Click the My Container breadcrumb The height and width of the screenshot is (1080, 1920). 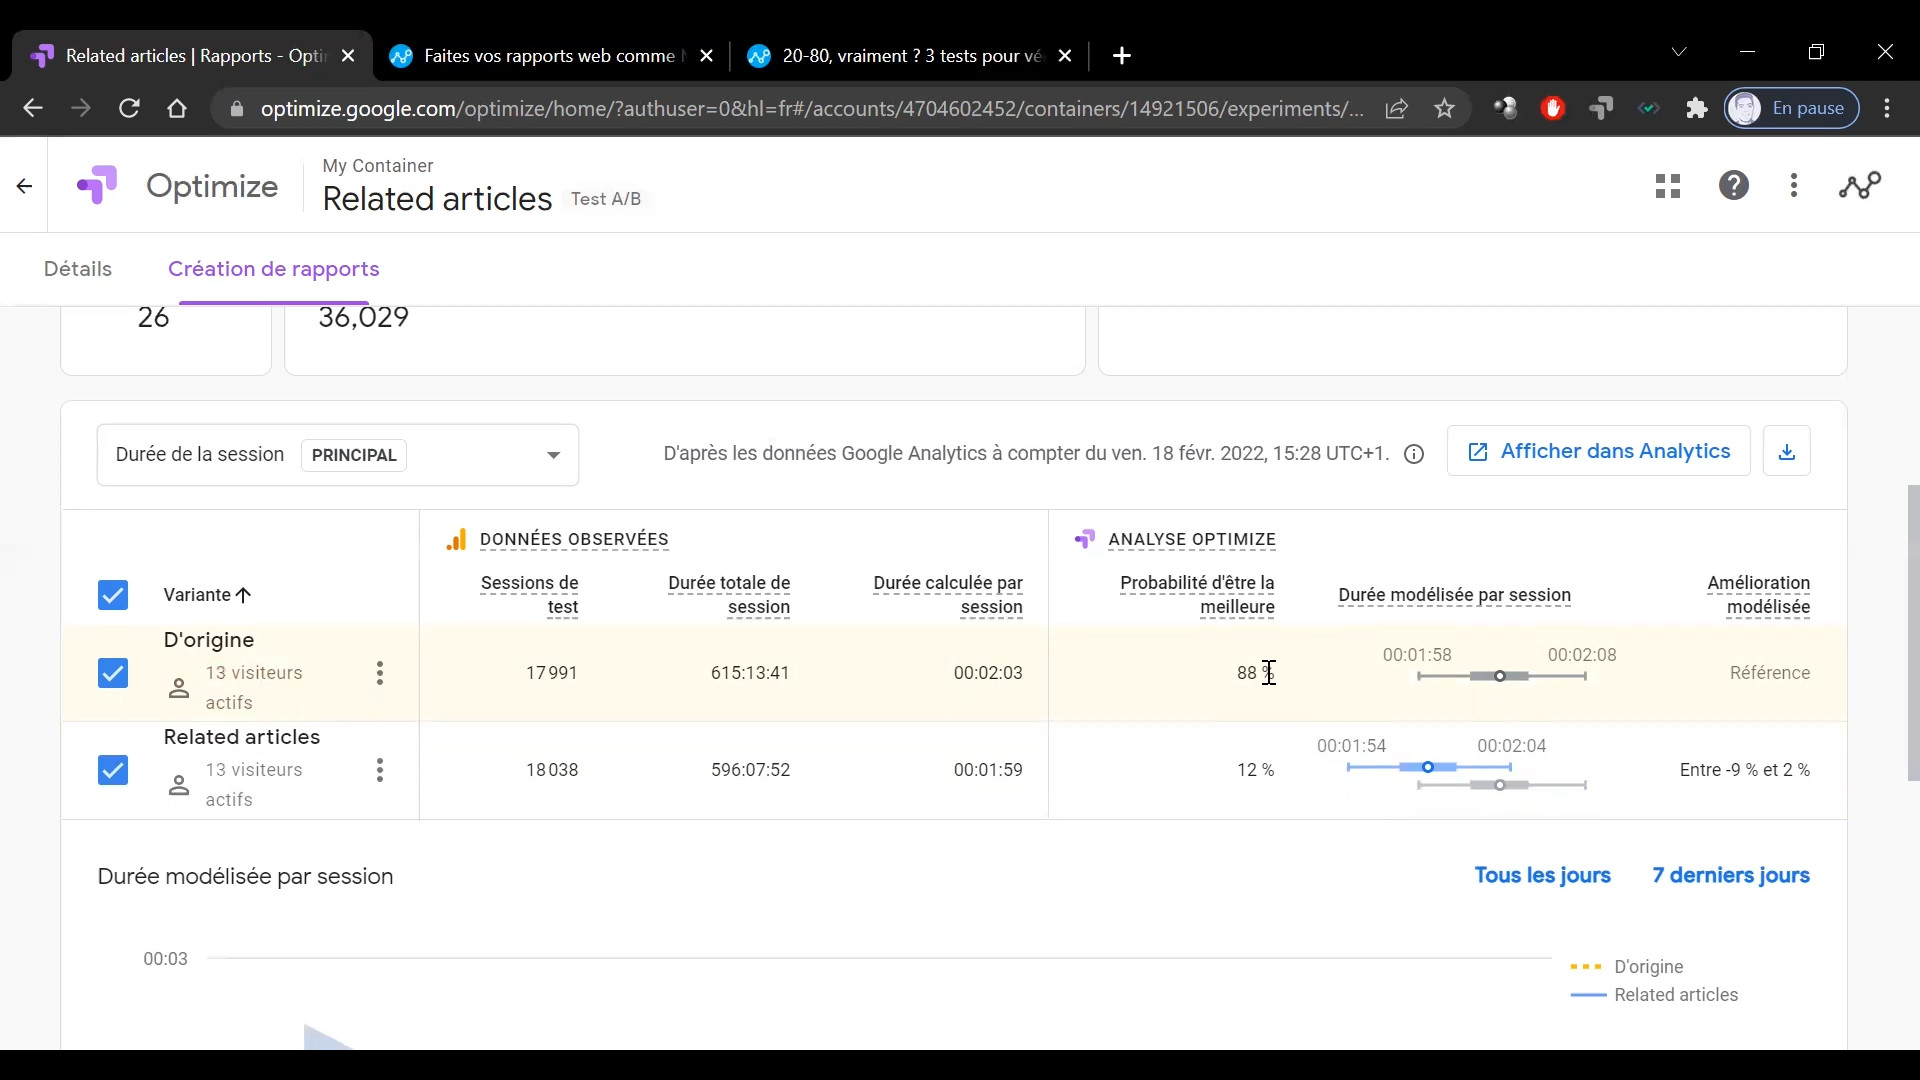tap(378, 166)
